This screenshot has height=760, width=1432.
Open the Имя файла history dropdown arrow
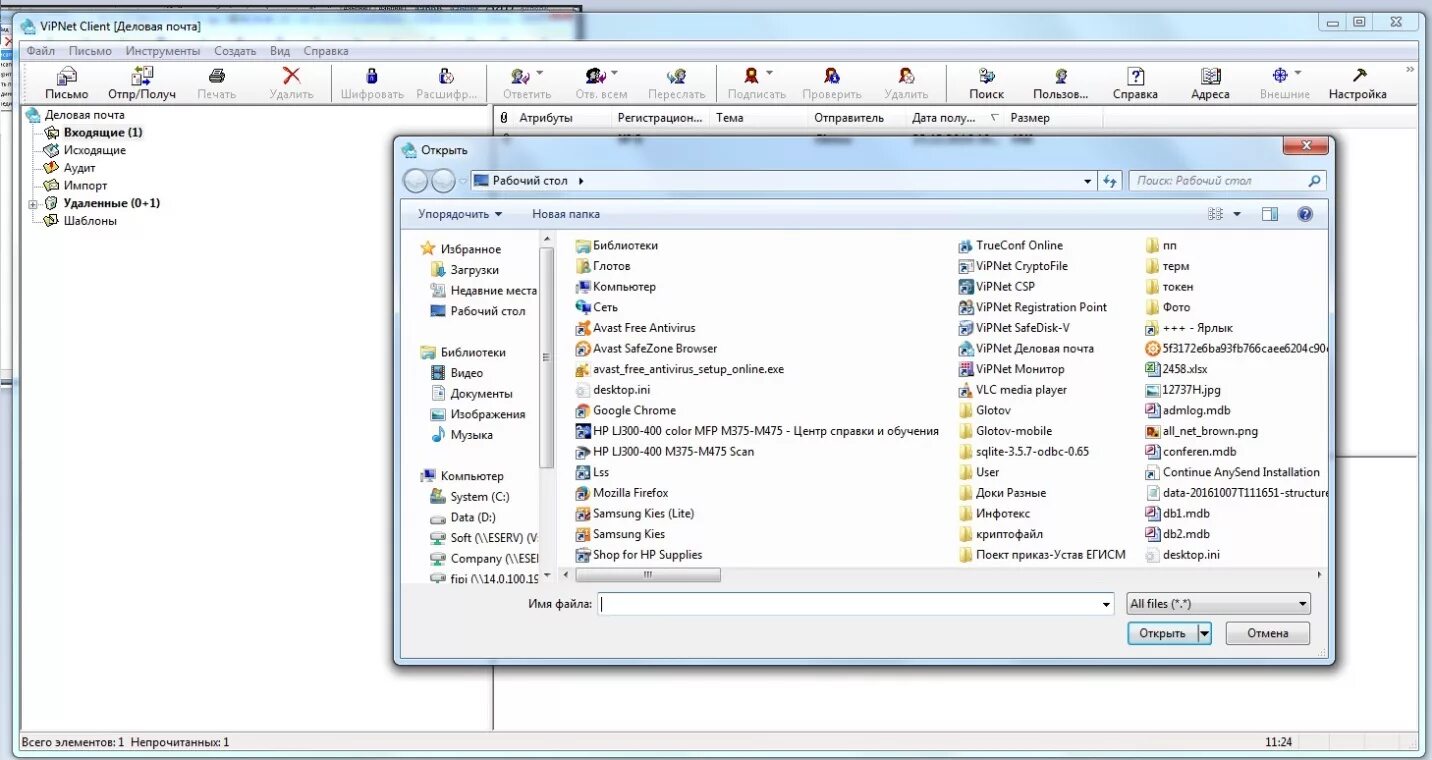tap(1106, 604)
